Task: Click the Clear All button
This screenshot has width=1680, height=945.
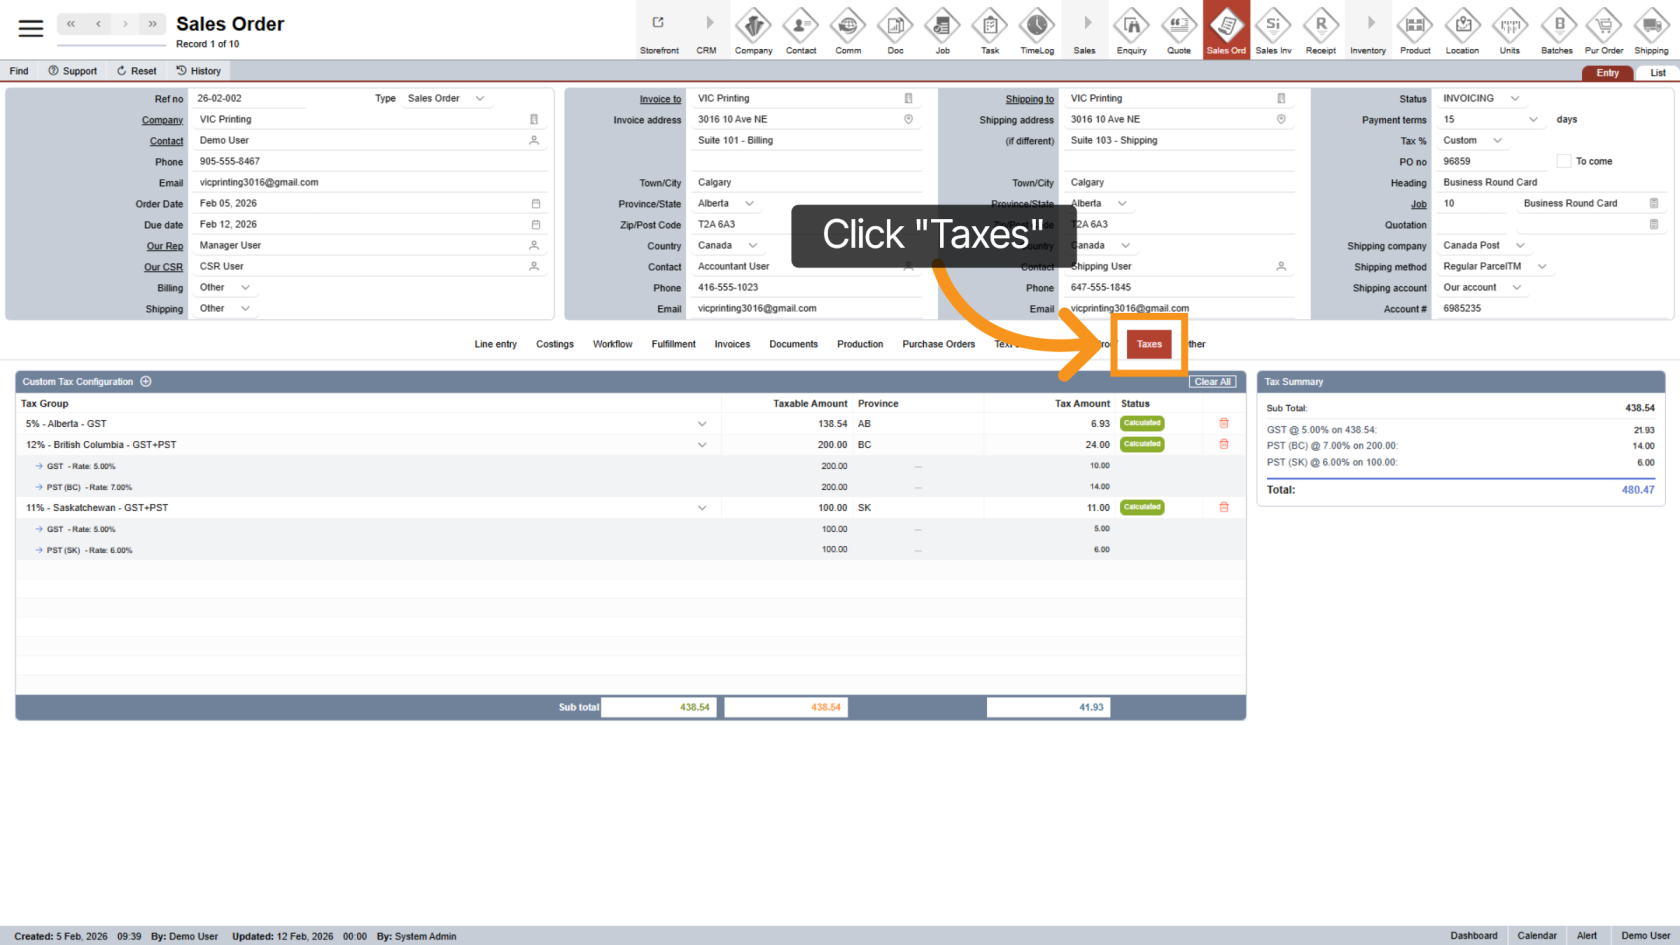Action: point(1212,382)
